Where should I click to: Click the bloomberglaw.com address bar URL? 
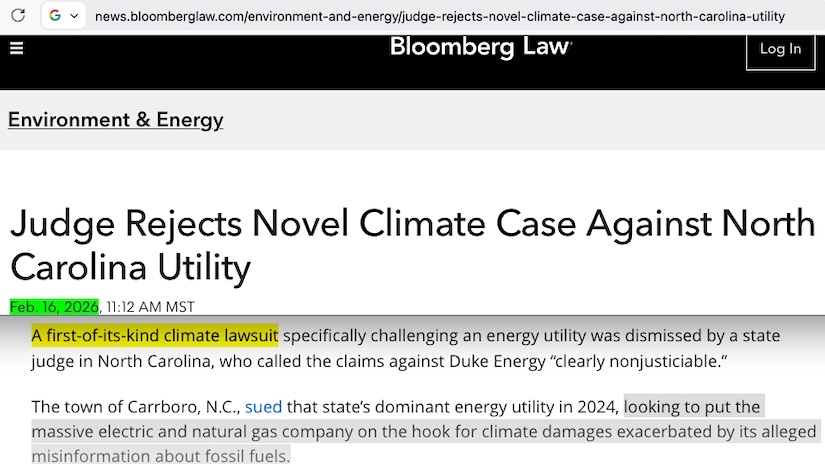[440, 16]
